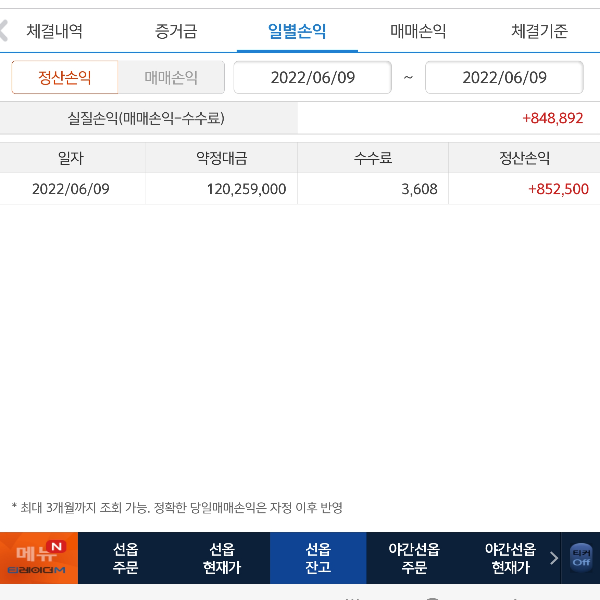Image resolution: width=600 pixels, height=600 pixels.
Task: Select the 일별손익 tab
Action: [x=297, y=31]
